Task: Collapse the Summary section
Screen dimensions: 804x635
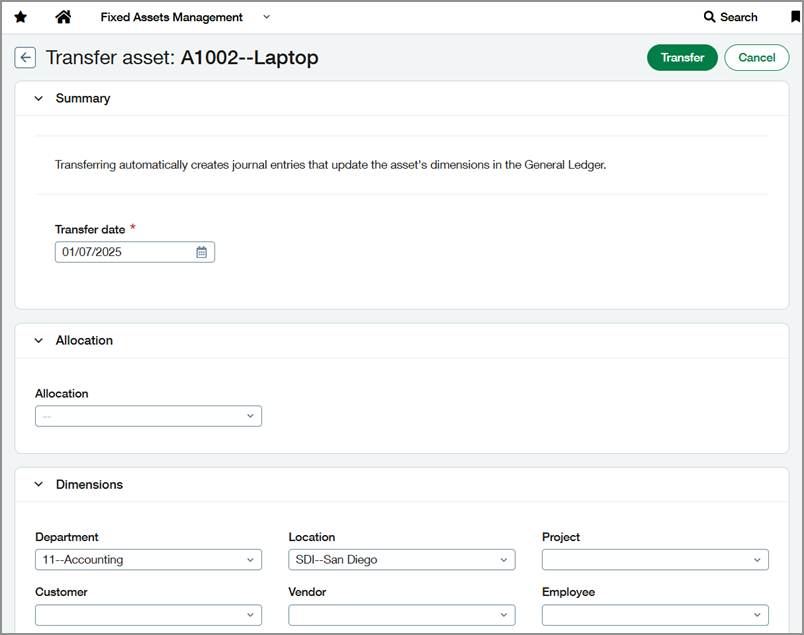Action: 38,98
